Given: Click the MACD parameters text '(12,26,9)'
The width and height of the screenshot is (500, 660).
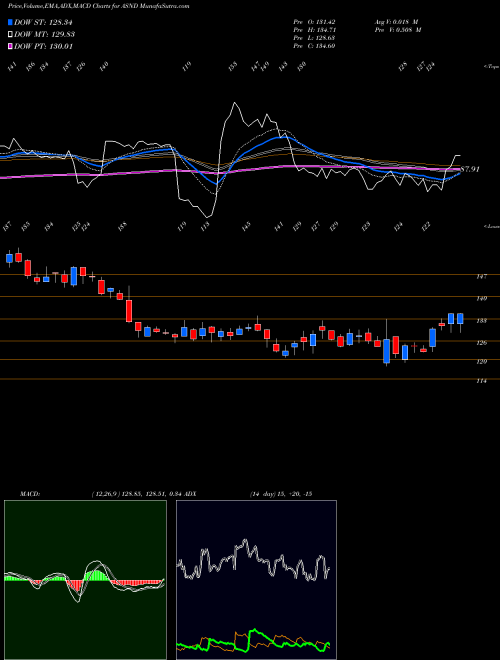Looking at the screenshot, I should pyautogui.click(x=106, y=494).
